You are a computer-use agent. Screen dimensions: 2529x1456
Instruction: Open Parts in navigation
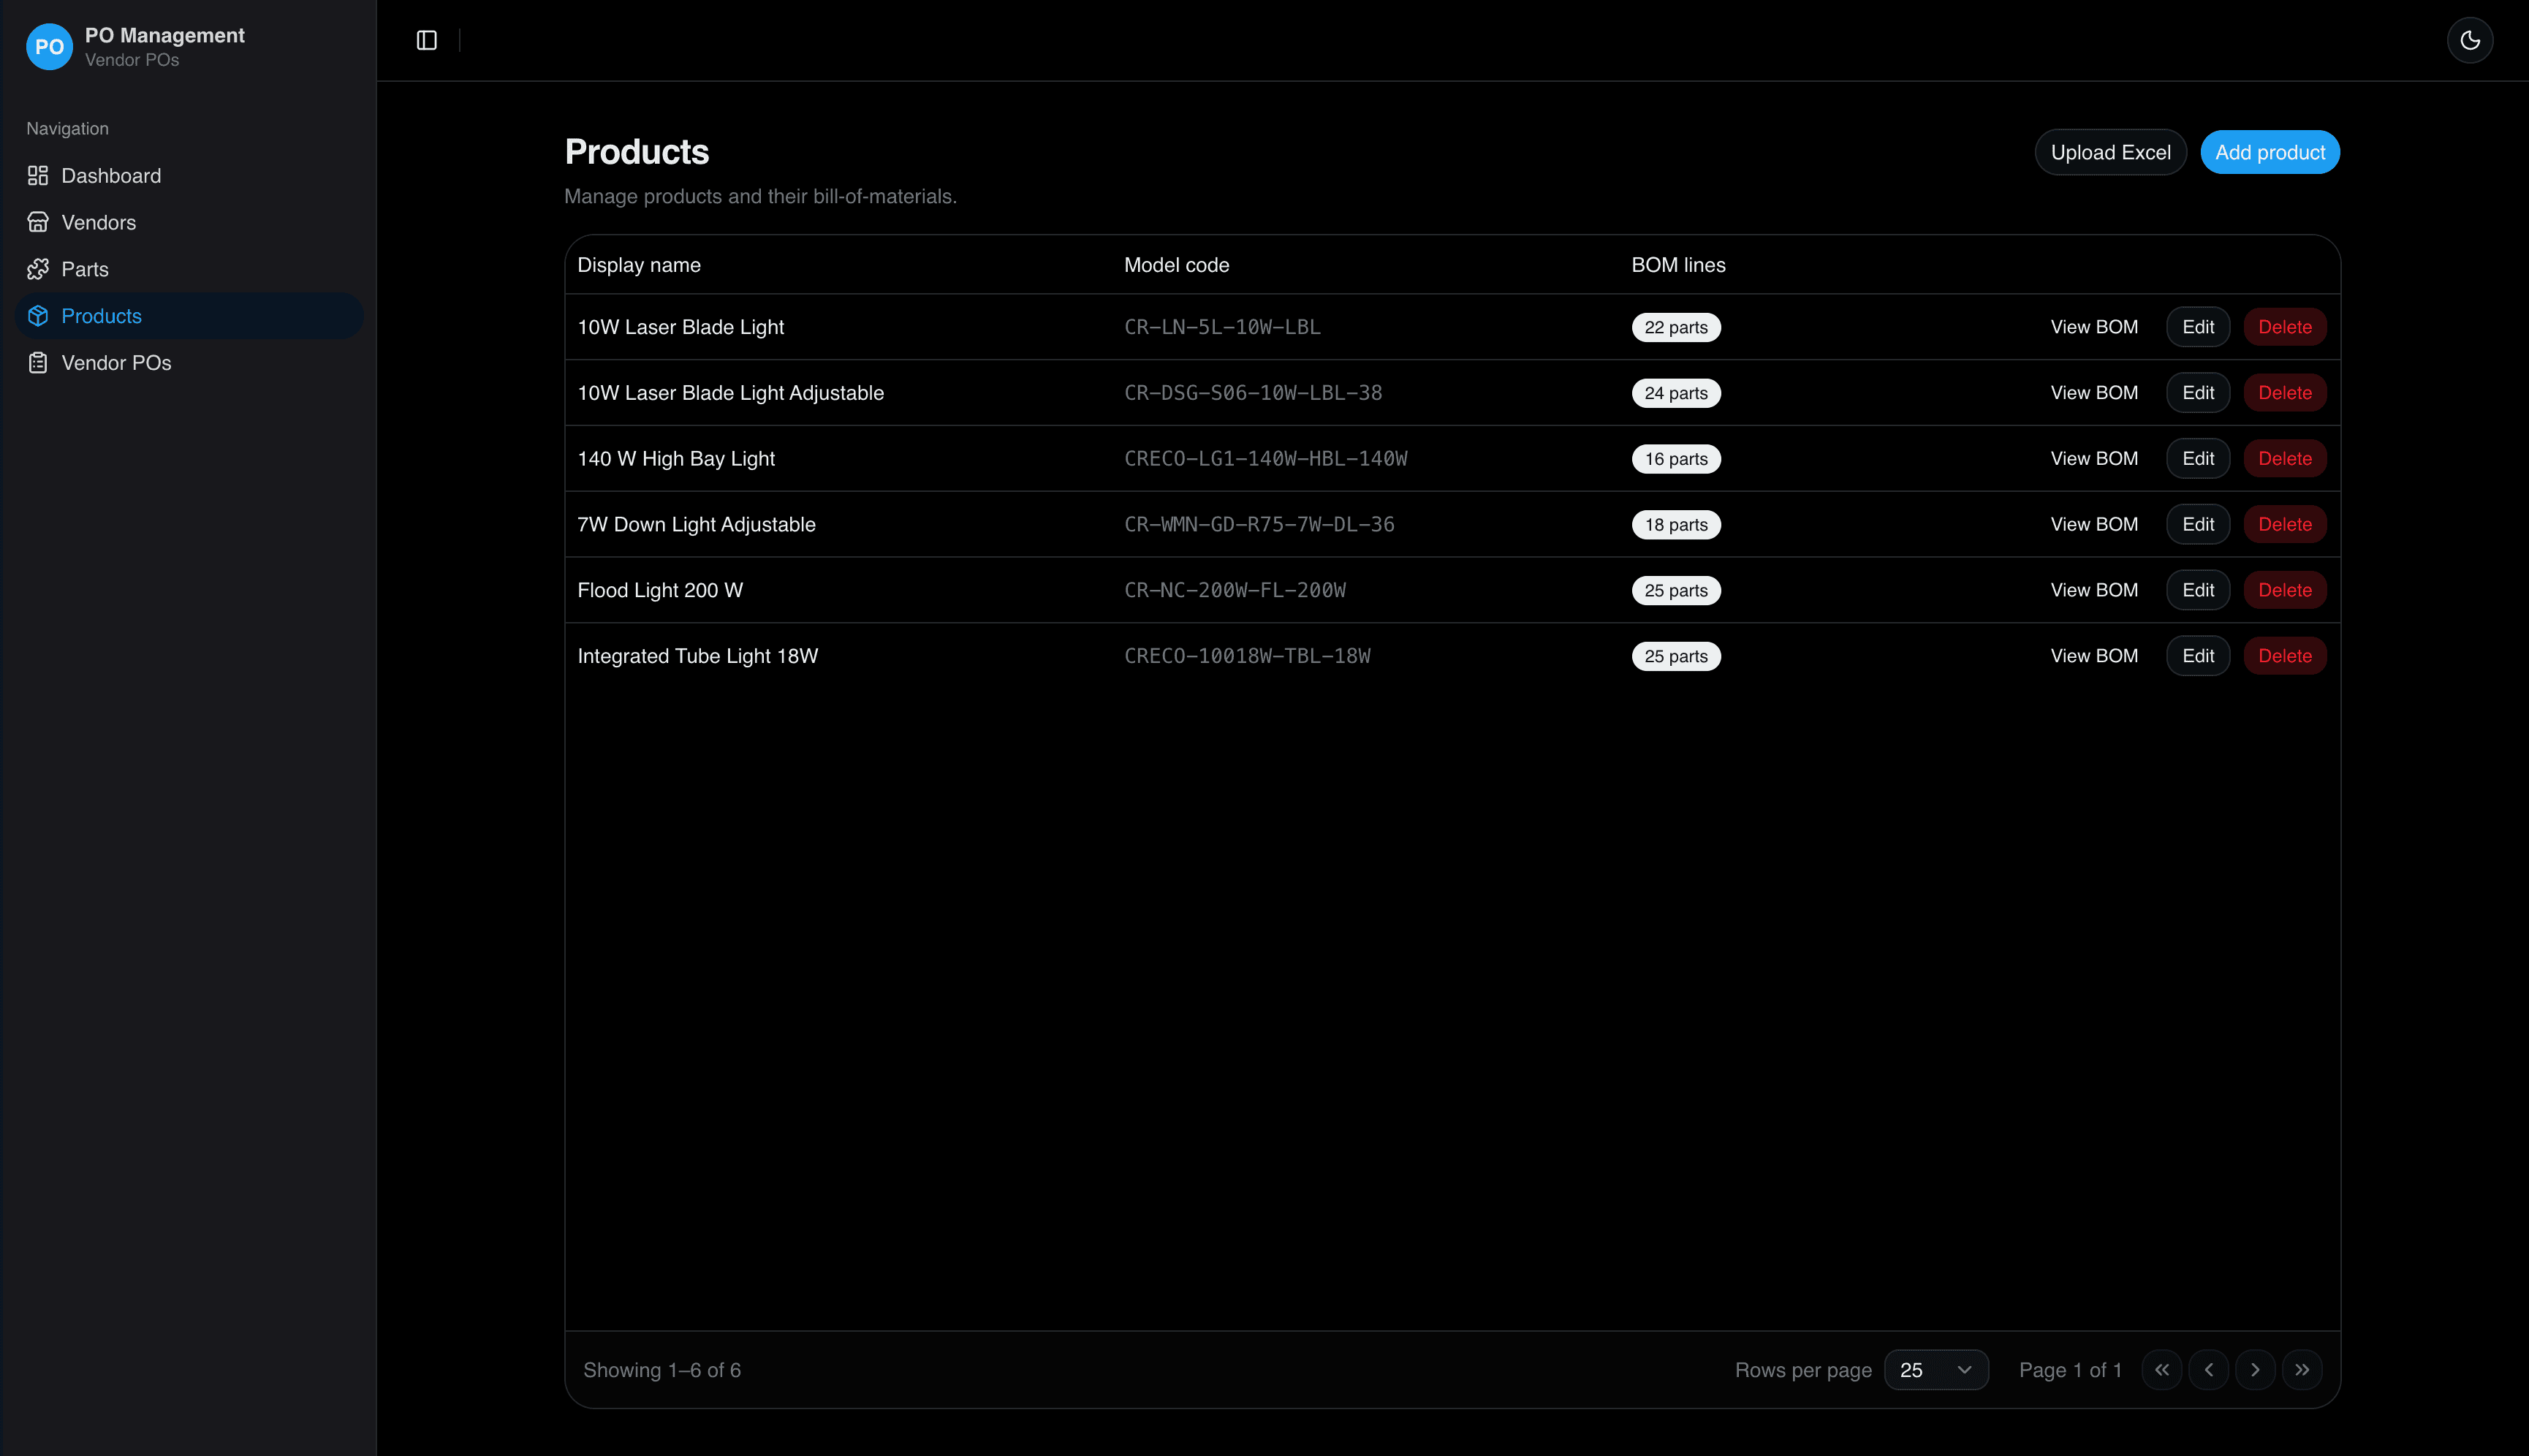click(189, 269)
